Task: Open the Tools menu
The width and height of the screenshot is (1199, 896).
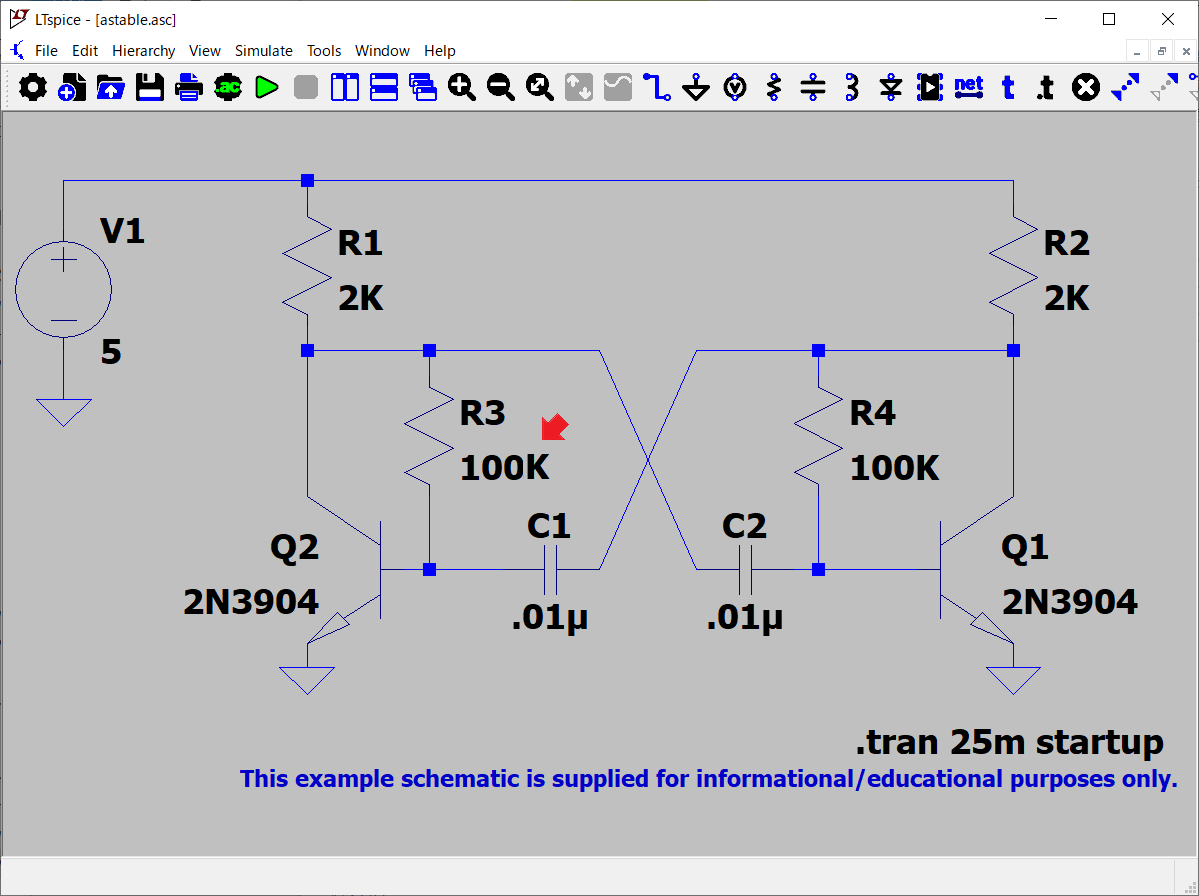Action: point(324,51)
